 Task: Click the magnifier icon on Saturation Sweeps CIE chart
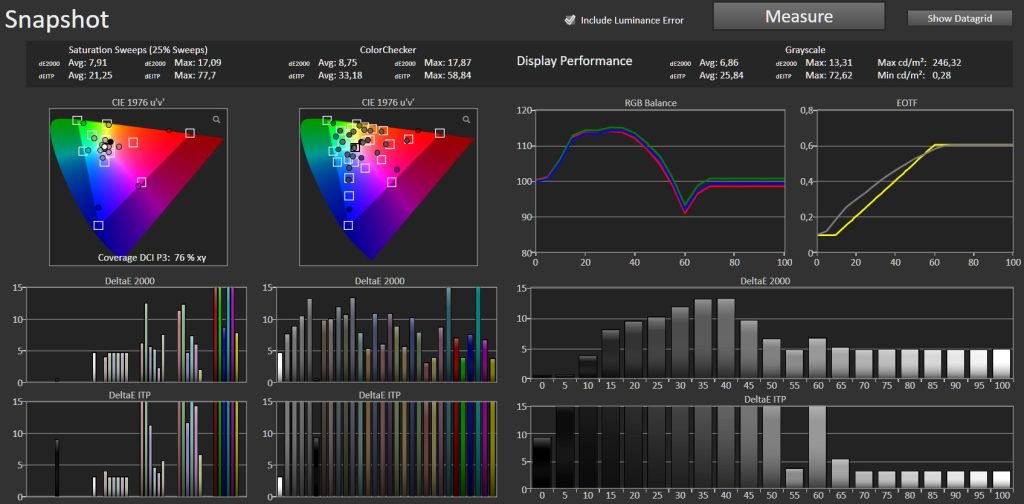(x=216, y=119)
